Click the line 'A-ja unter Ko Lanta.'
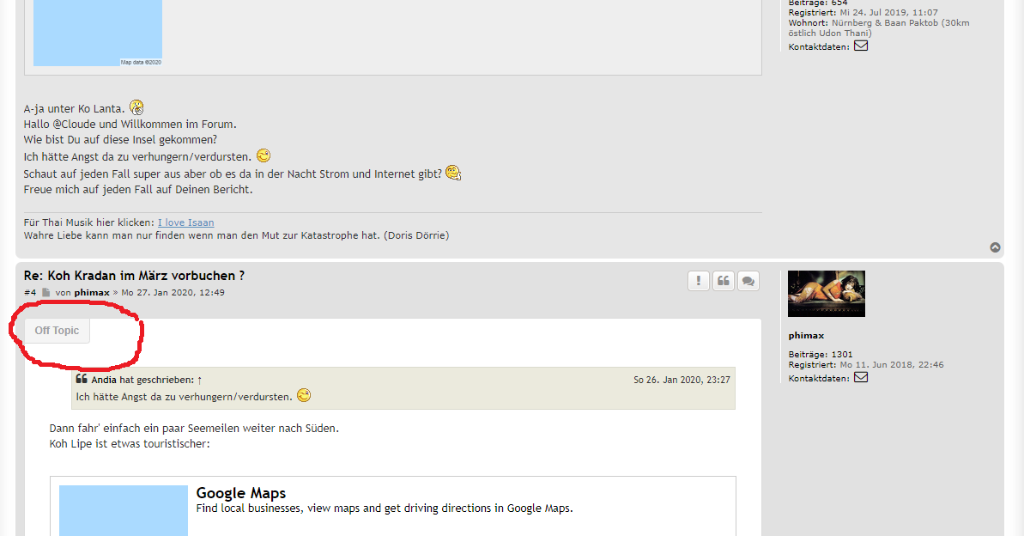 point(74,109)
